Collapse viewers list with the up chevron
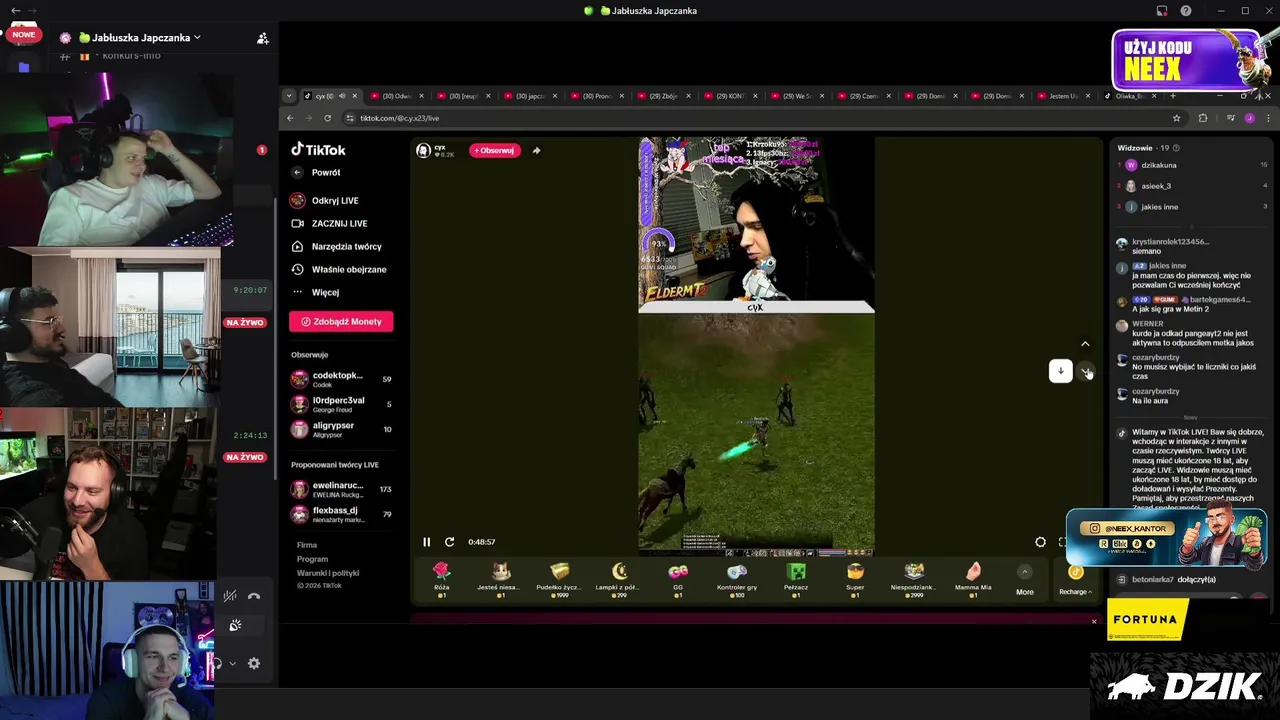 [x=1085, y=344]
